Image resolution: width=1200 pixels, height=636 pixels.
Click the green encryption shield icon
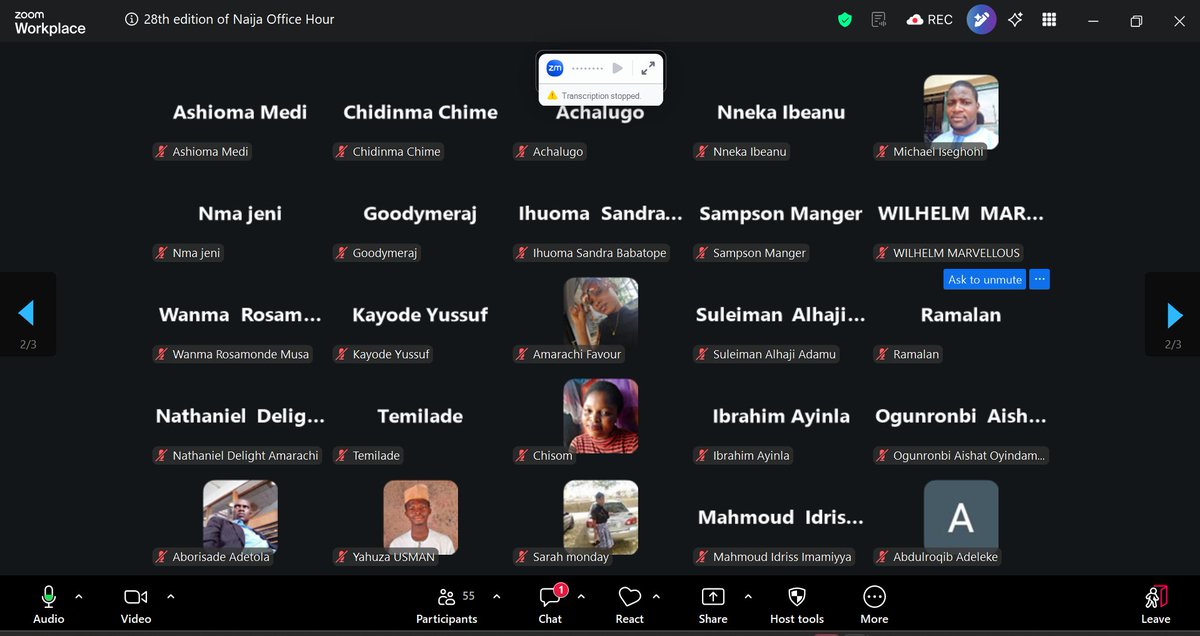tap(845, 20)
